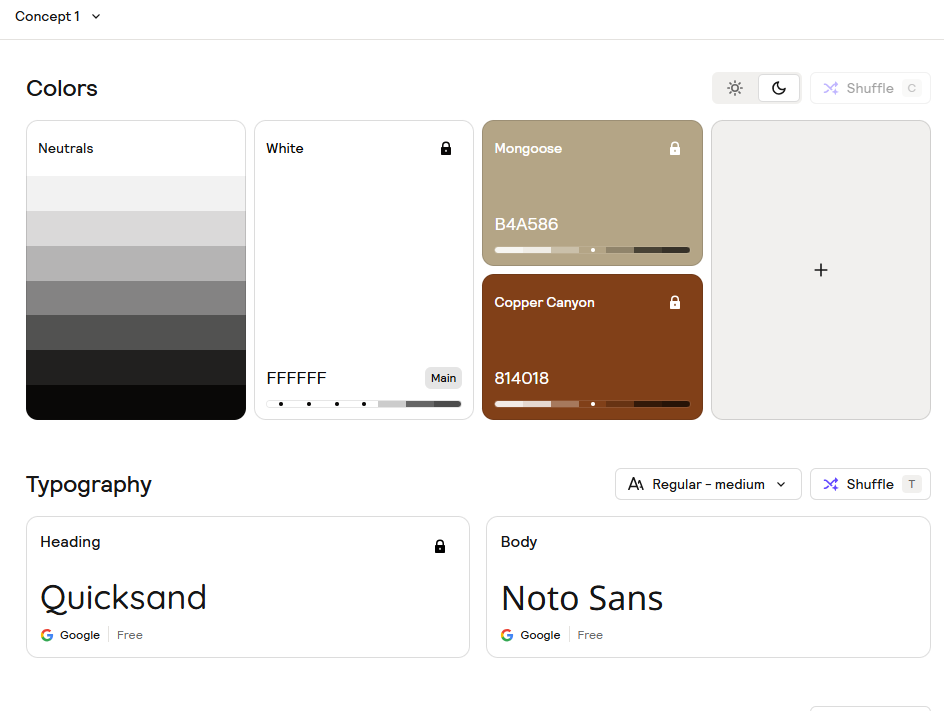Viewport: 944px width, 711px height.
Task: Select the black bottom neutral swatch
Action: [136, 402]
